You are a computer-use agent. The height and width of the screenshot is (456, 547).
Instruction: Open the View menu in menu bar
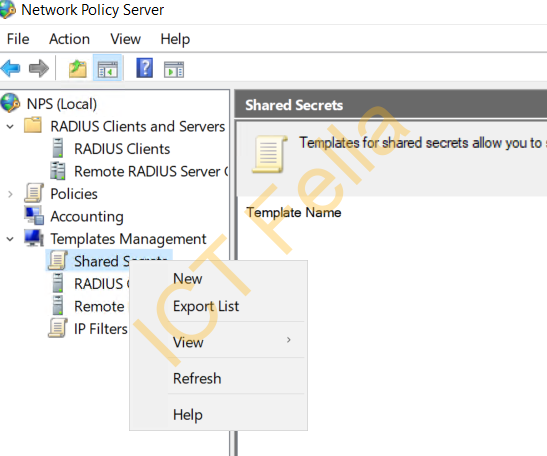pos(125,39)
